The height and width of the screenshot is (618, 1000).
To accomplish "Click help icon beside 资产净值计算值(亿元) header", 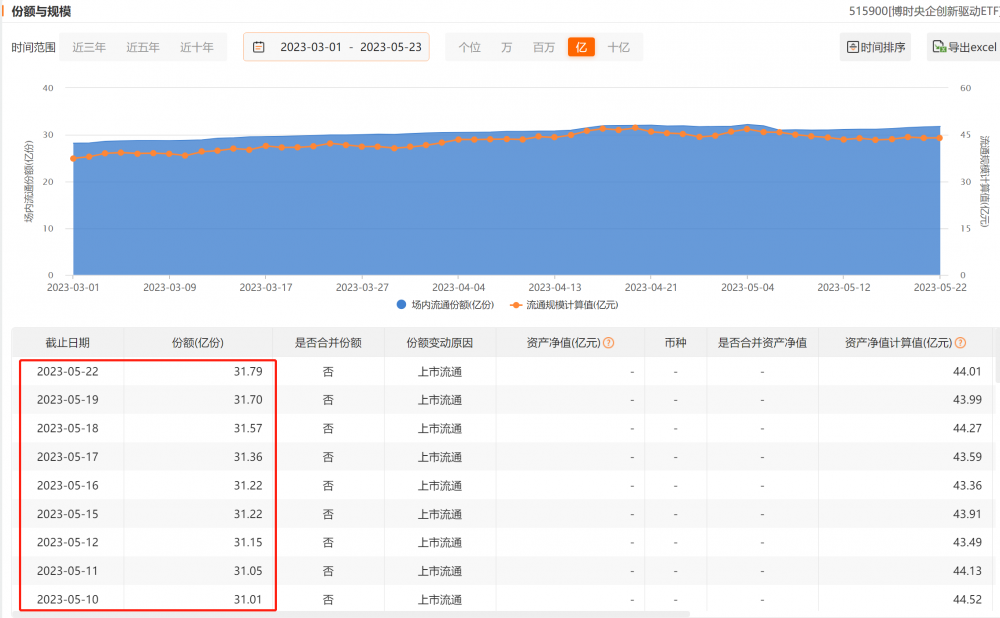I will coord(960,343).
